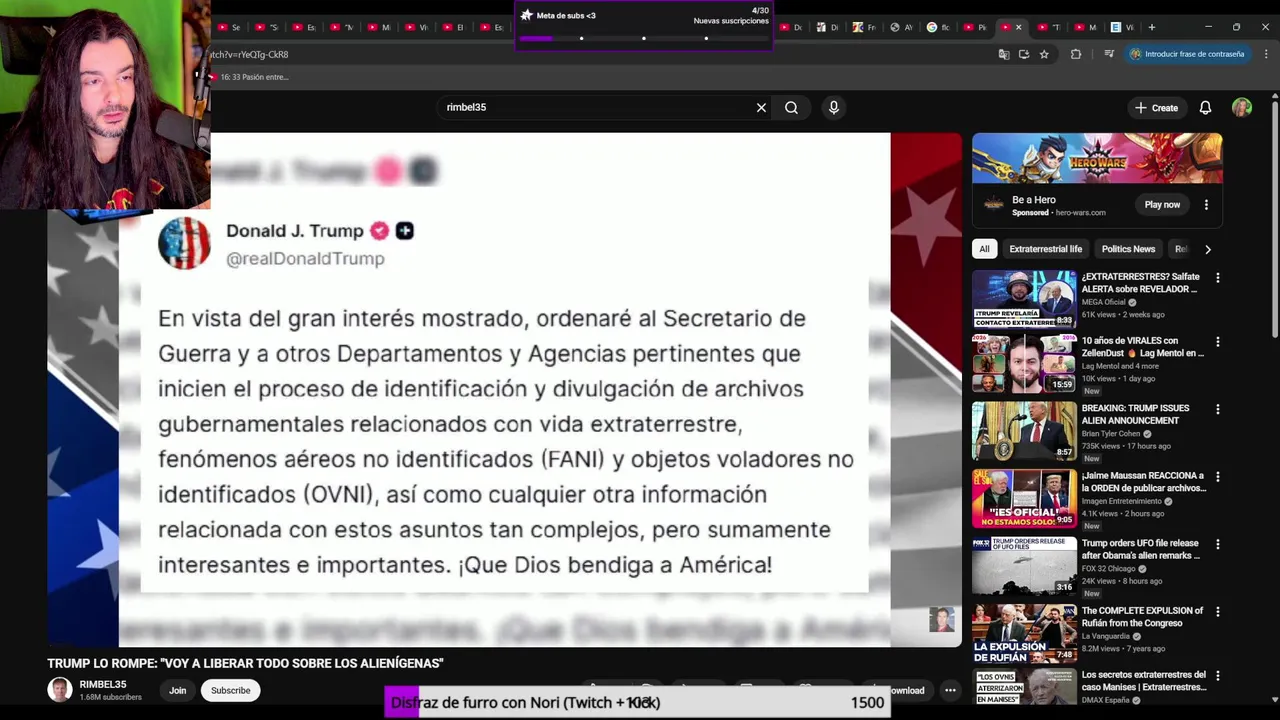Open DMAX España channel name
The width and height of the screenshot is (1280, 720).
[x=1105, y=700]
